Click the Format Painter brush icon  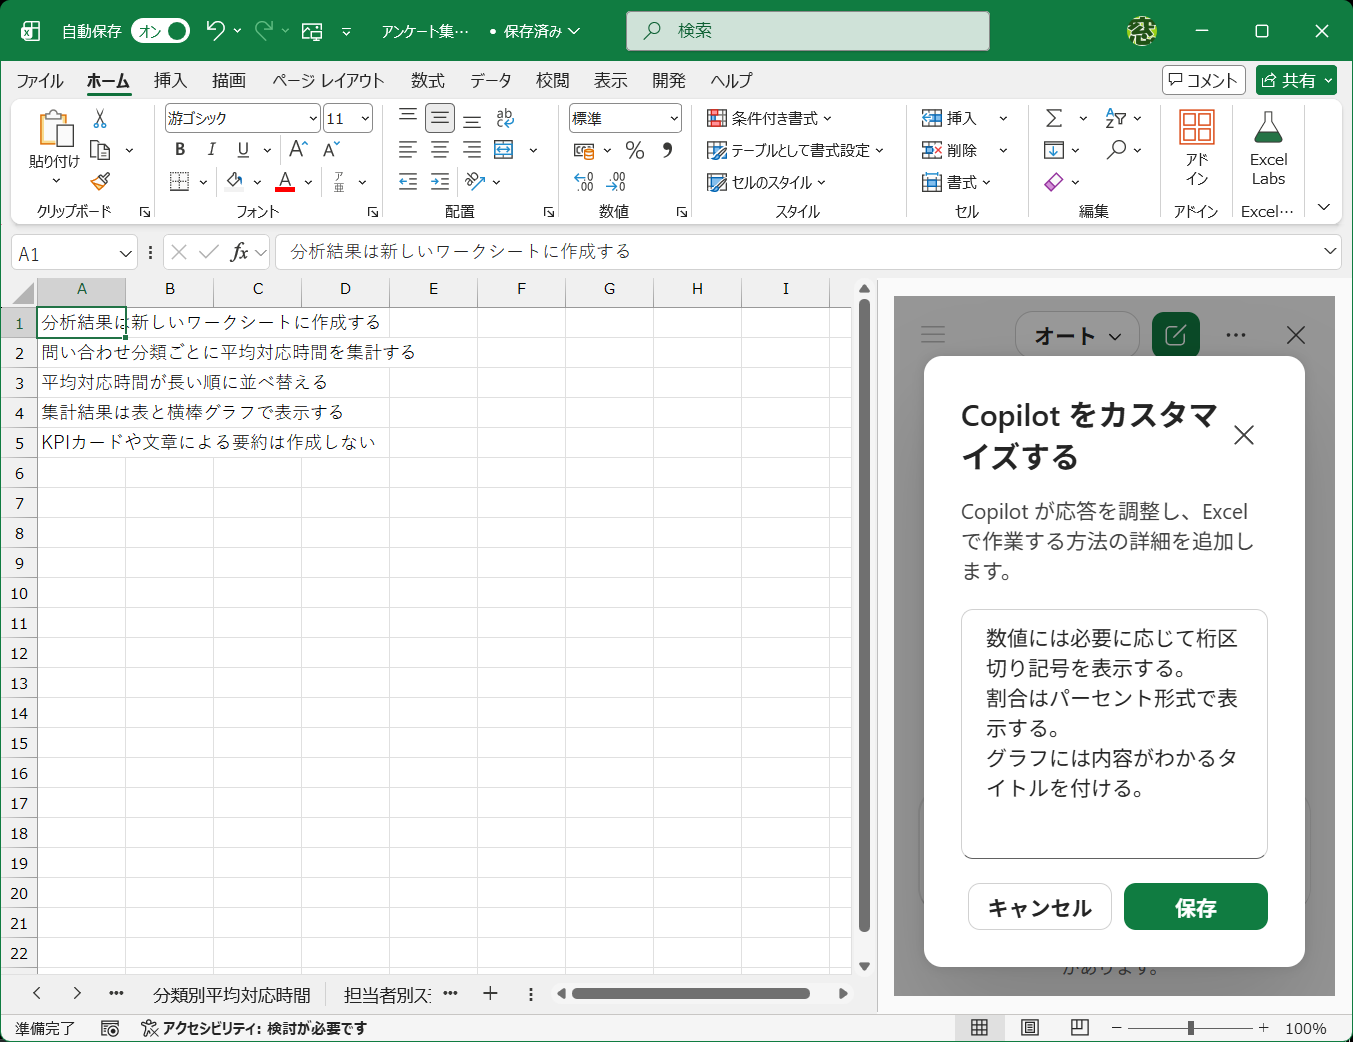click(x=100, y=181)
